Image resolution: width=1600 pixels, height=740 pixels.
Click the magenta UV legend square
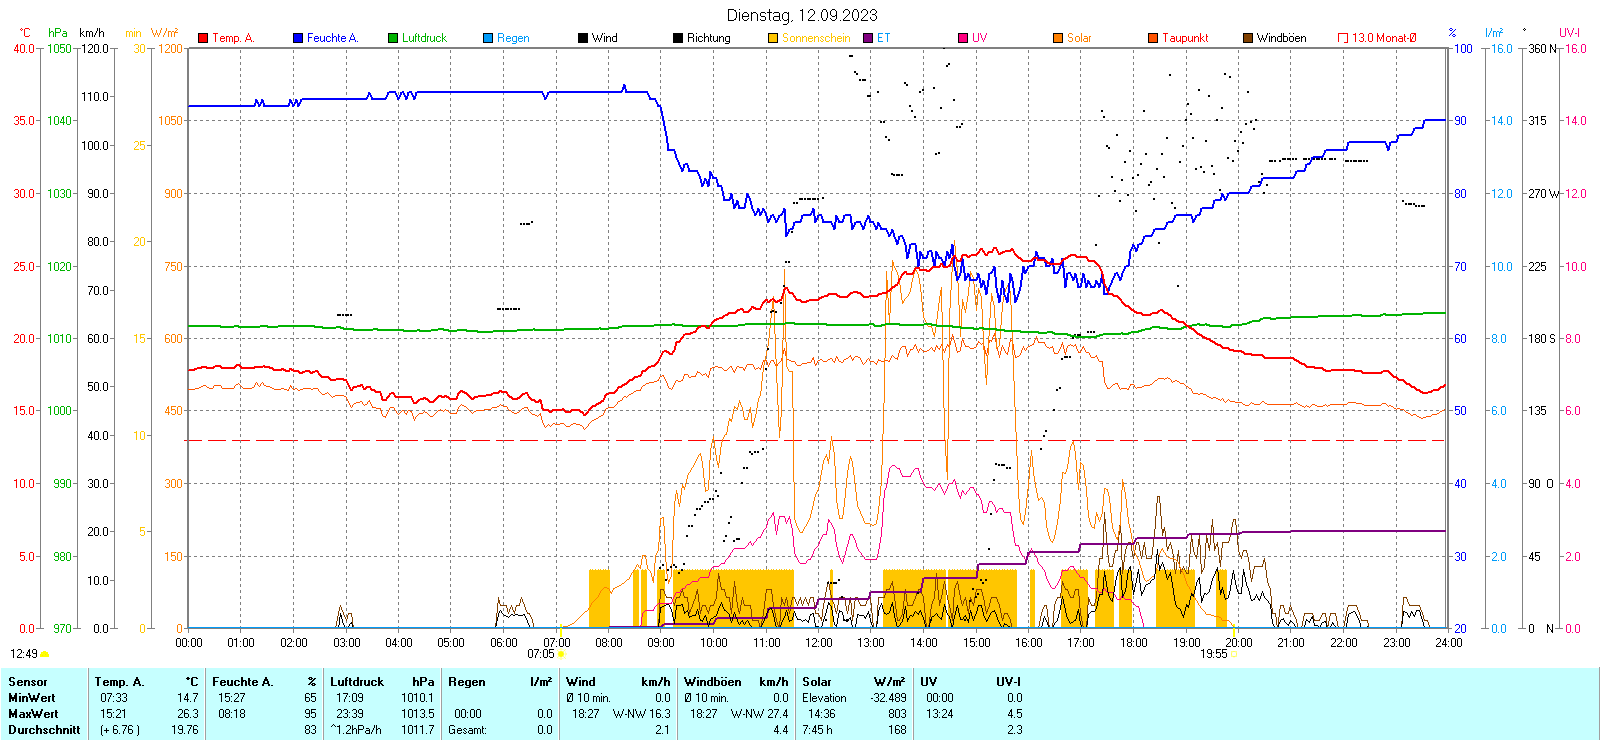point(963,38)
